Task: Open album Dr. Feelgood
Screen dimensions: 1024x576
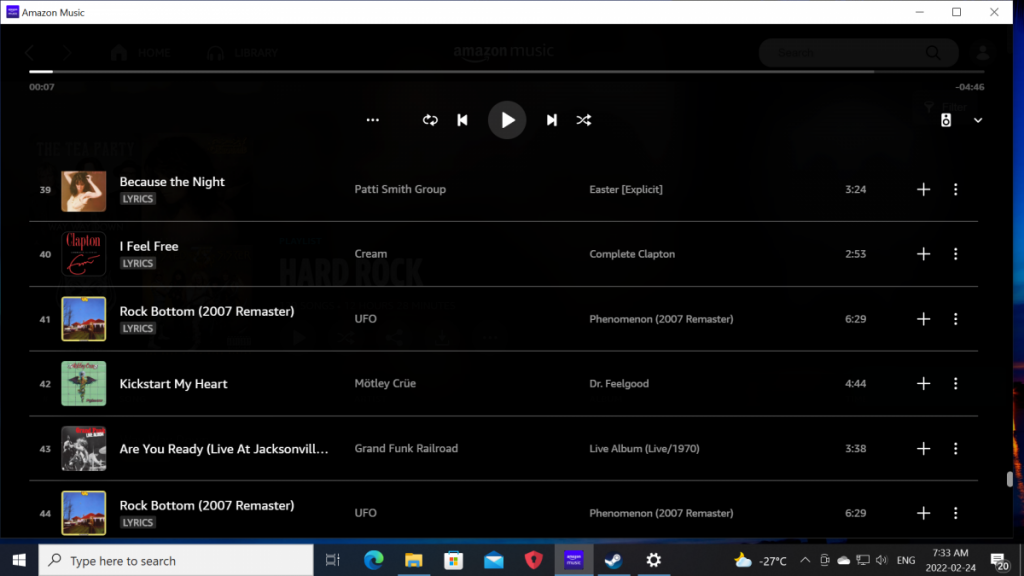Action: click(619, 383)
